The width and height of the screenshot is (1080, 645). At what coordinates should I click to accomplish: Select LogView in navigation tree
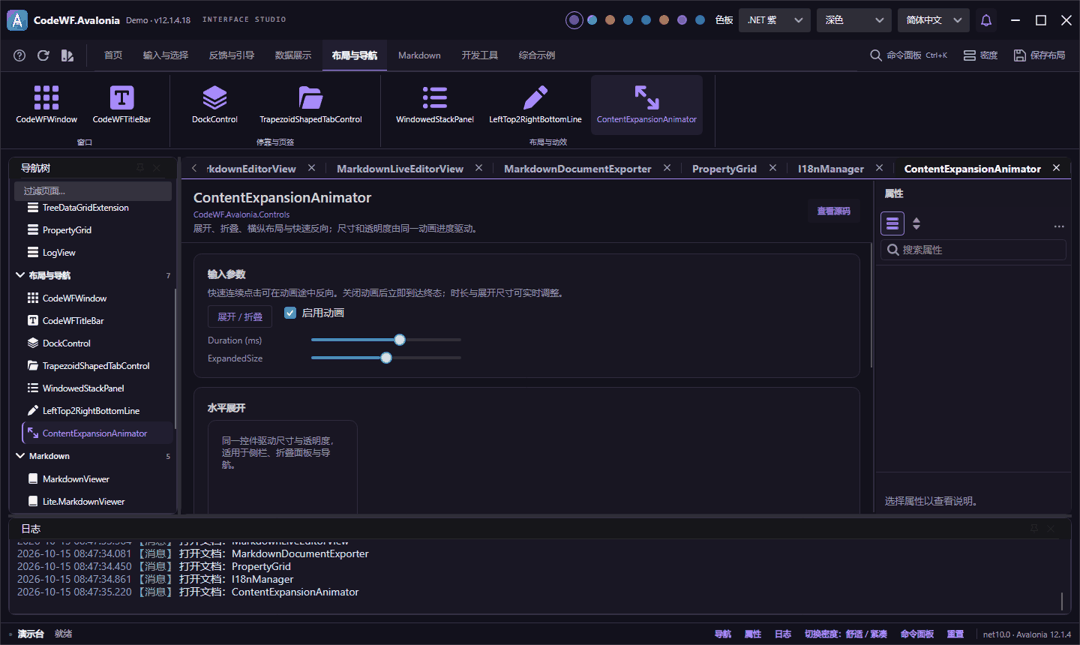click(59, 253)
